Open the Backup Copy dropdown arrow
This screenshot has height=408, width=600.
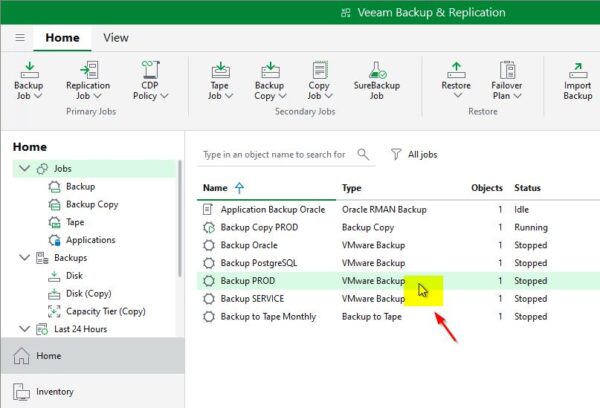(x=282, y=96)
